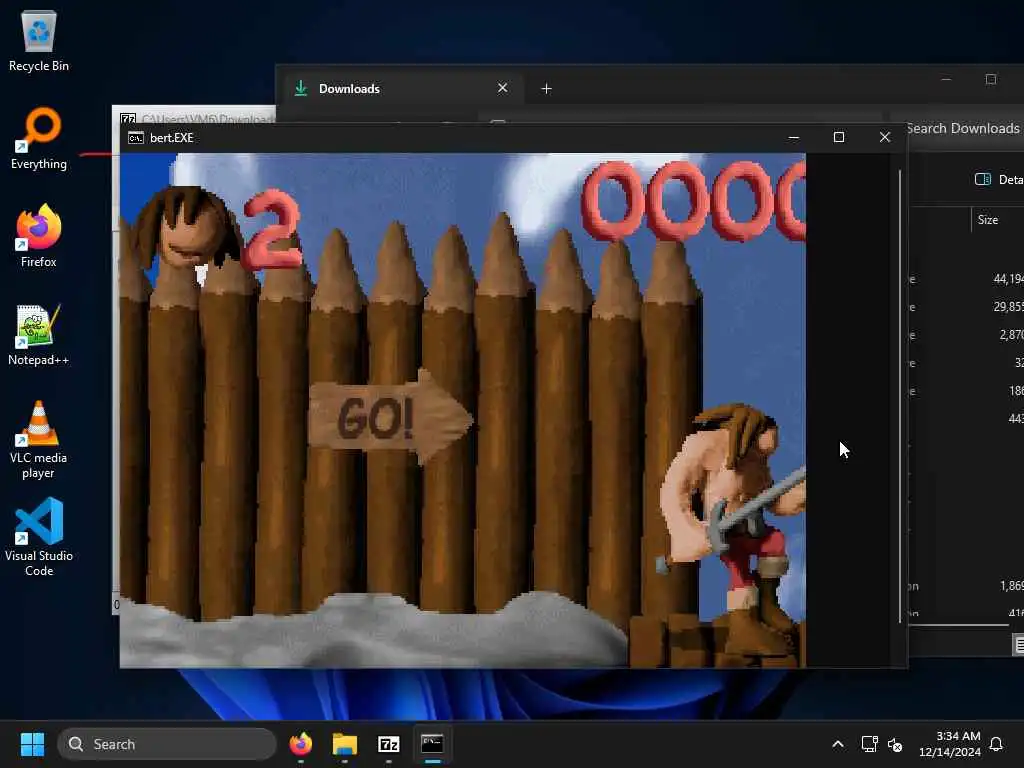Open the Everything search desktop shortcut
Image resolution: width=1024 pixels, height=768 pixels.
tap(39, 139)
